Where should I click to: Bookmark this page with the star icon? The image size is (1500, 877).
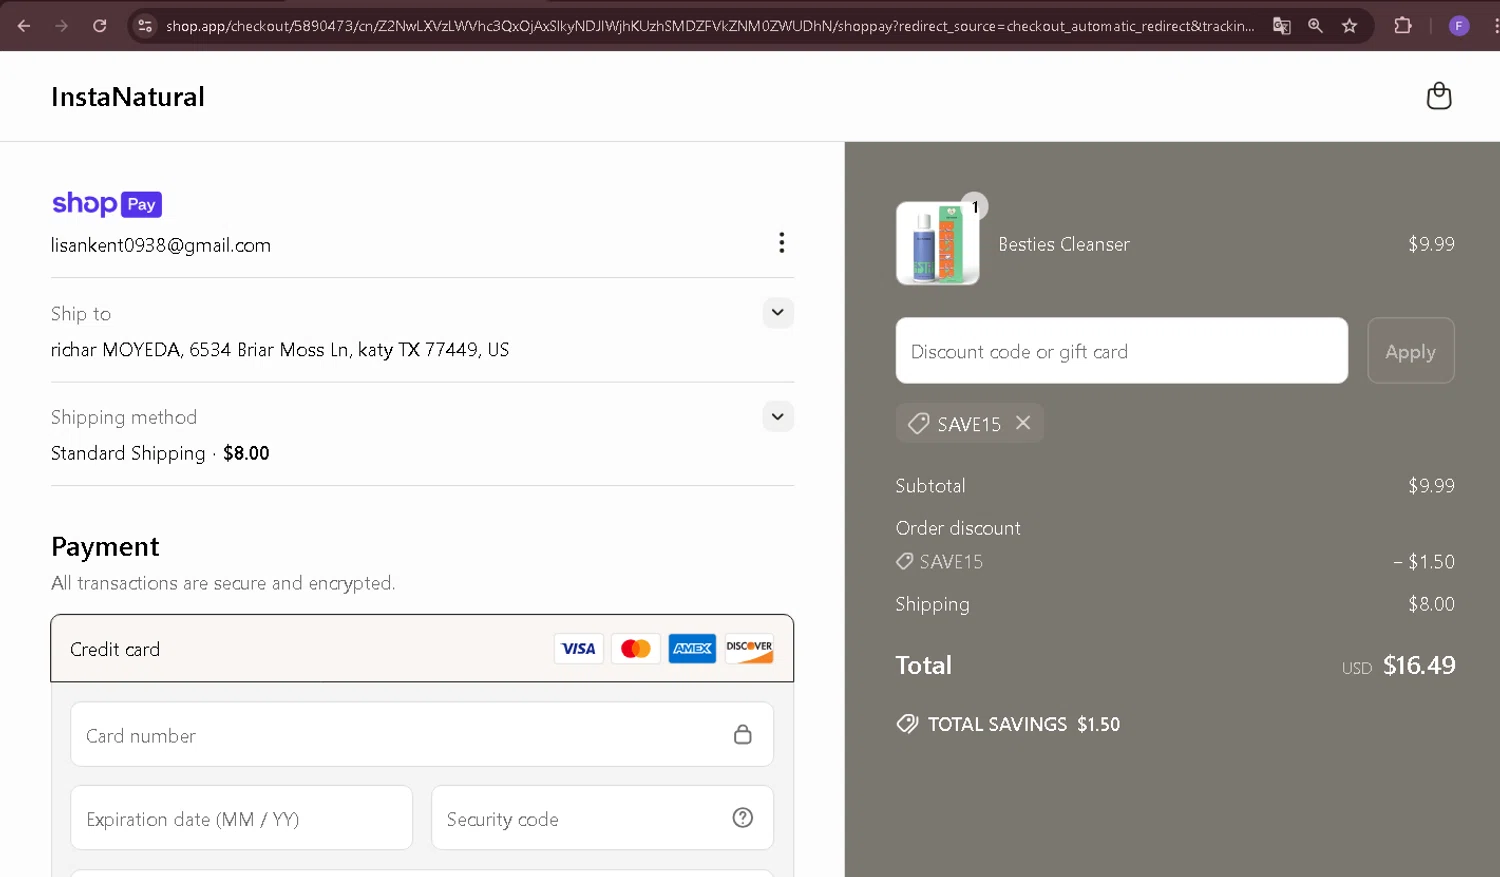[1349, 26]
